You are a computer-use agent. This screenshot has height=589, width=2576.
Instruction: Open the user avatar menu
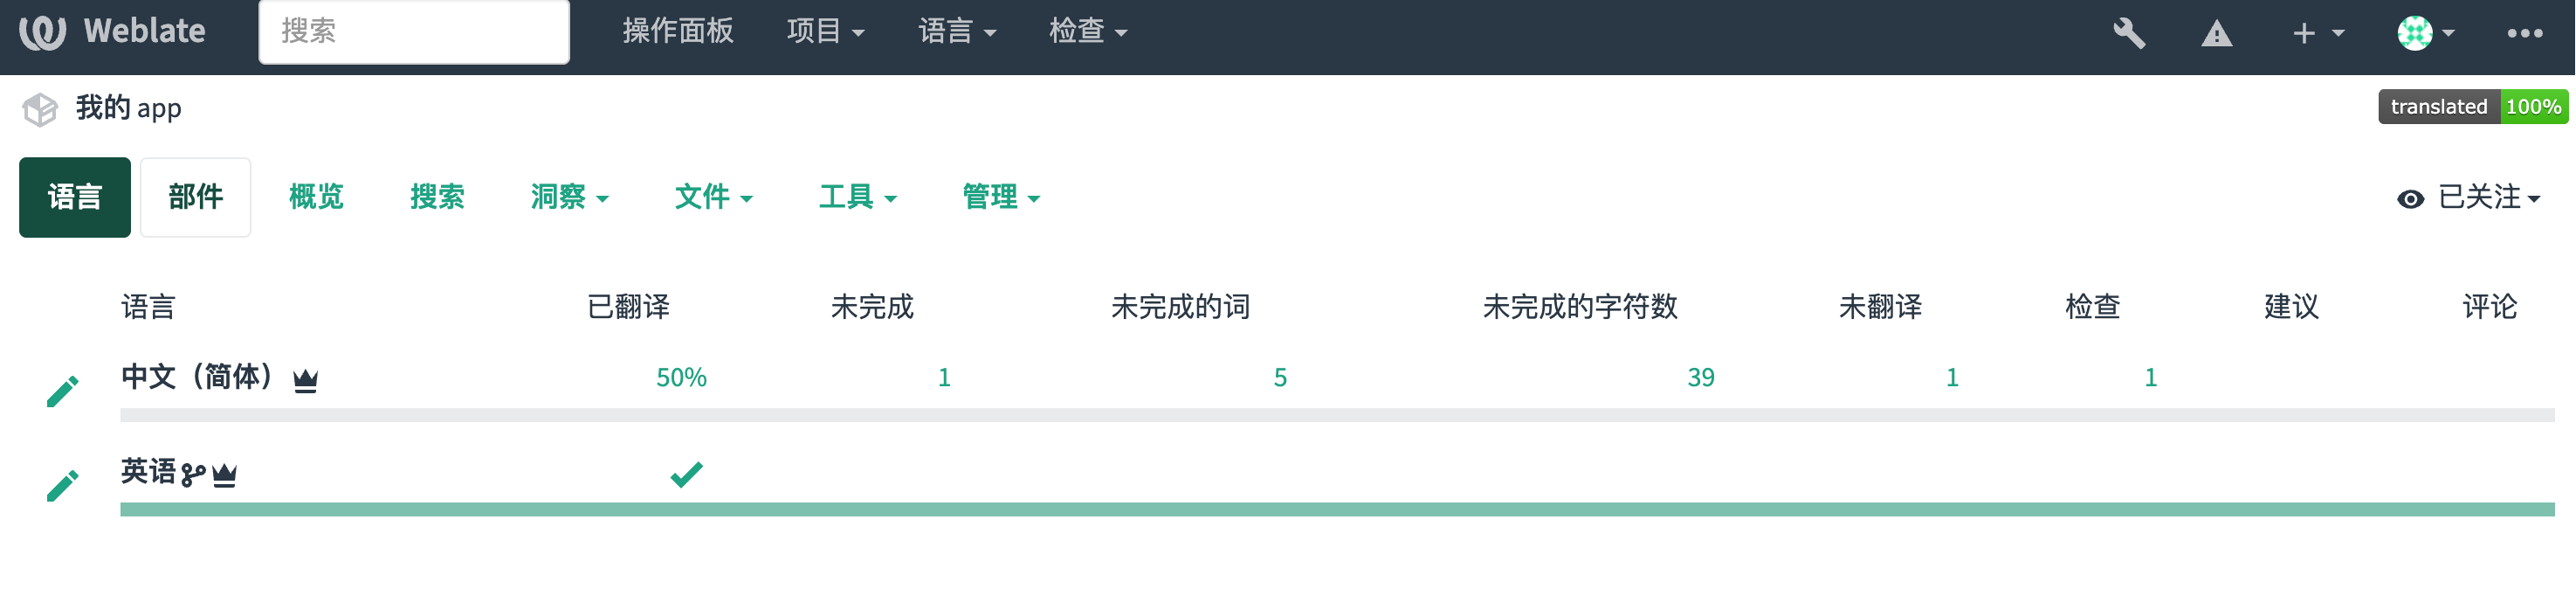2425,33
